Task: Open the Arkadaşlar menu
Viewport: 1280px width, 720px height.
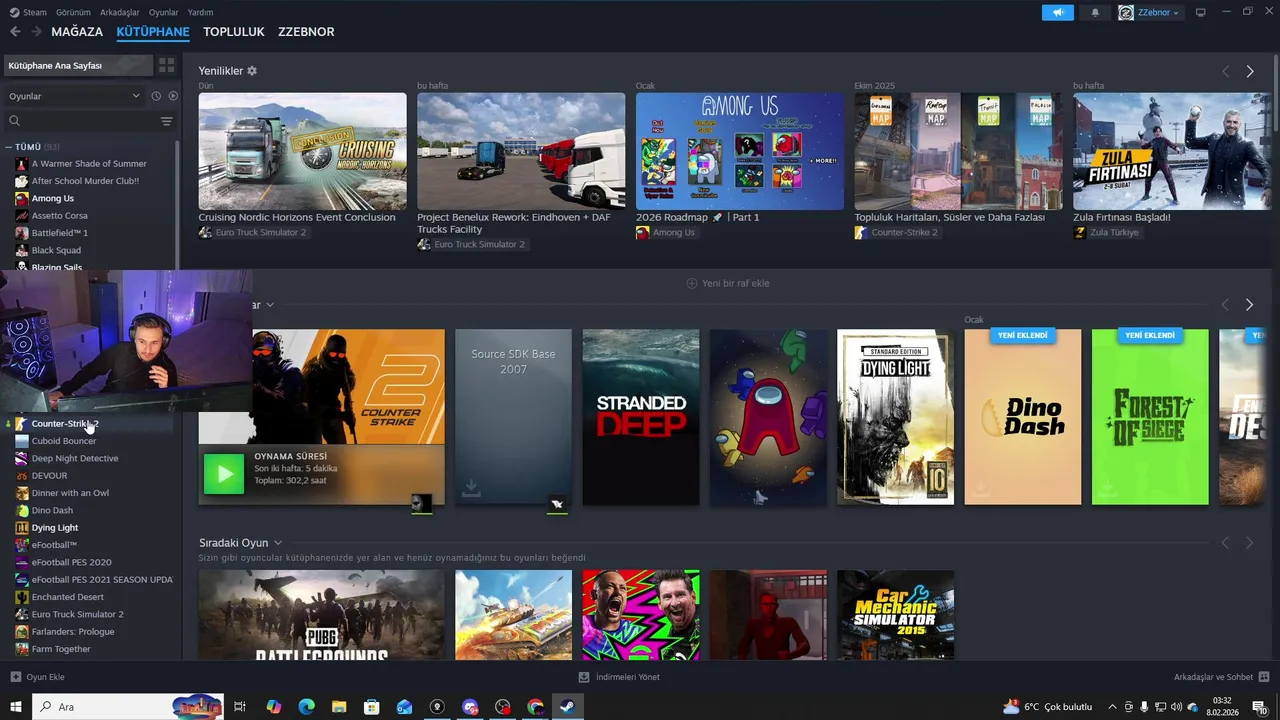Action: [x=120, y=12]
